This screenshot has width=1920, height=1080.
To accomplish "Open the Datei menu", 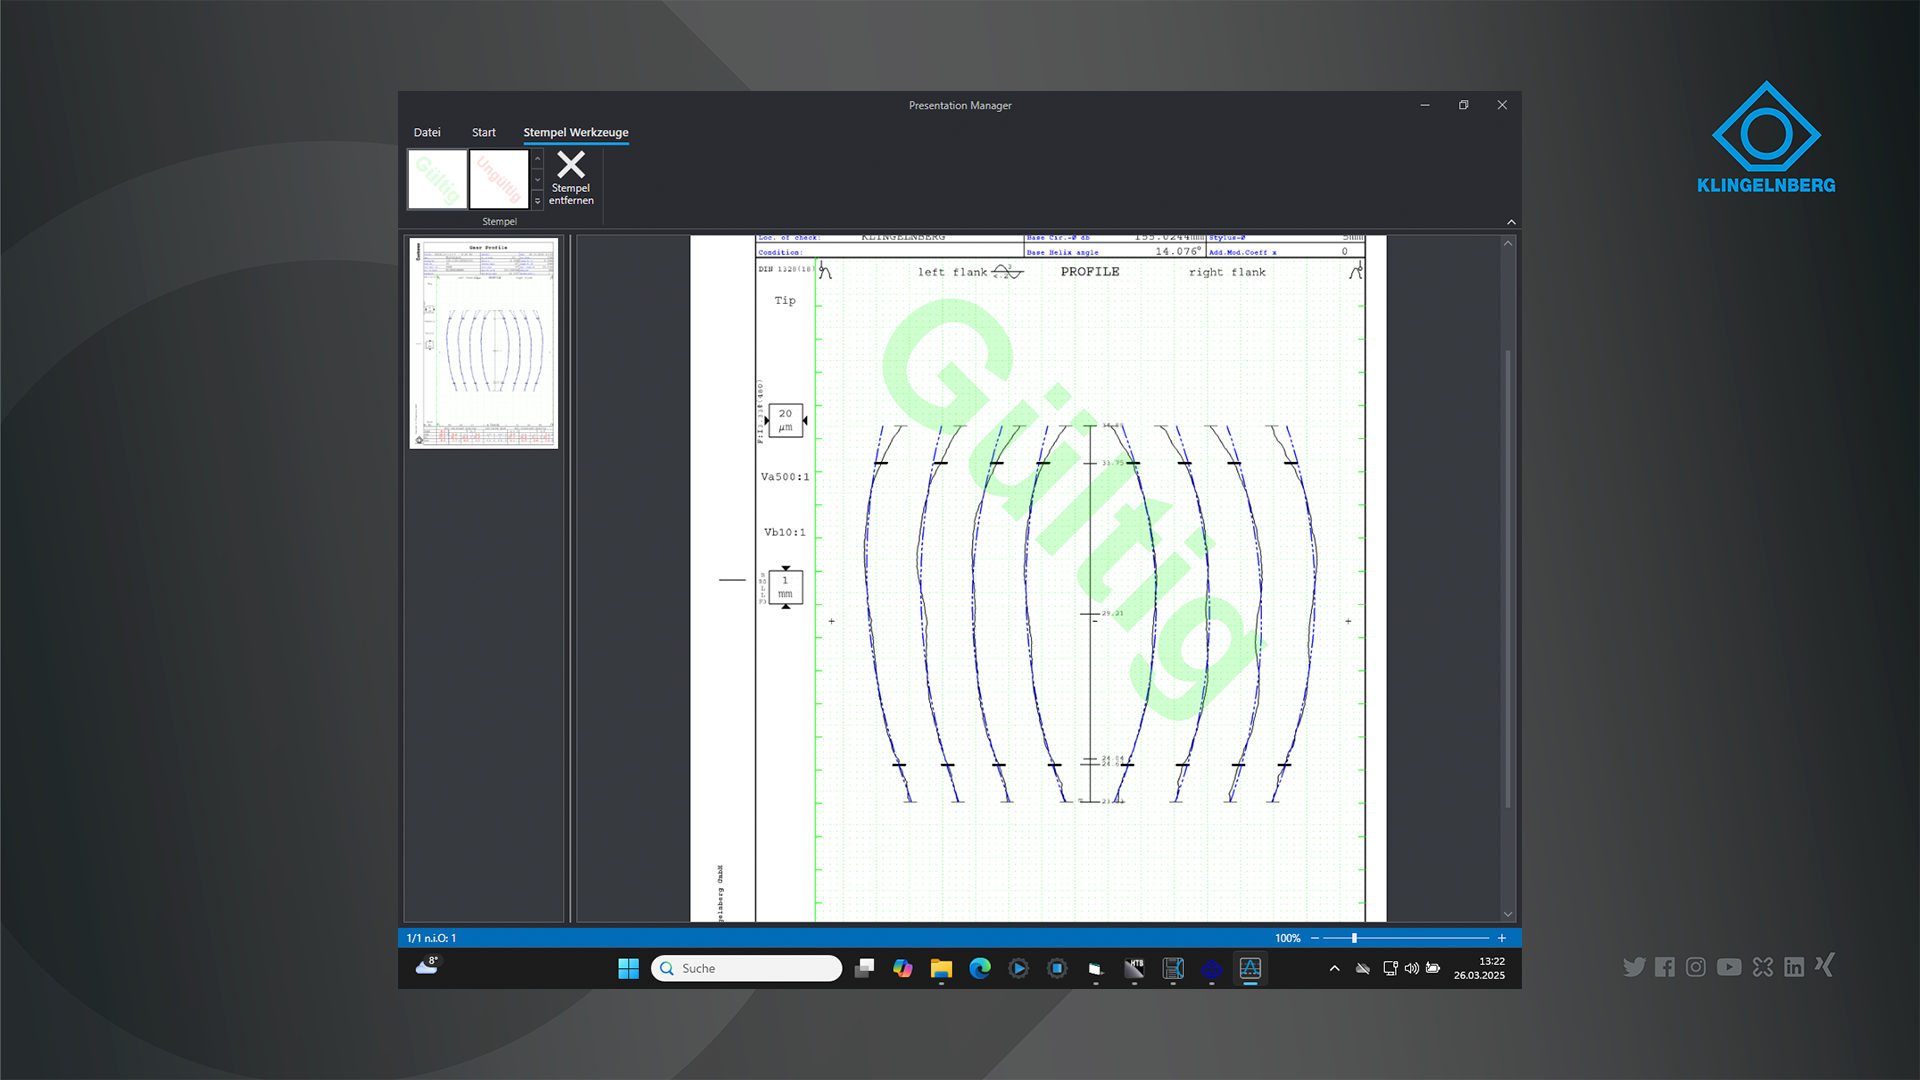I will pyautogui.click(x=427, y=132).
